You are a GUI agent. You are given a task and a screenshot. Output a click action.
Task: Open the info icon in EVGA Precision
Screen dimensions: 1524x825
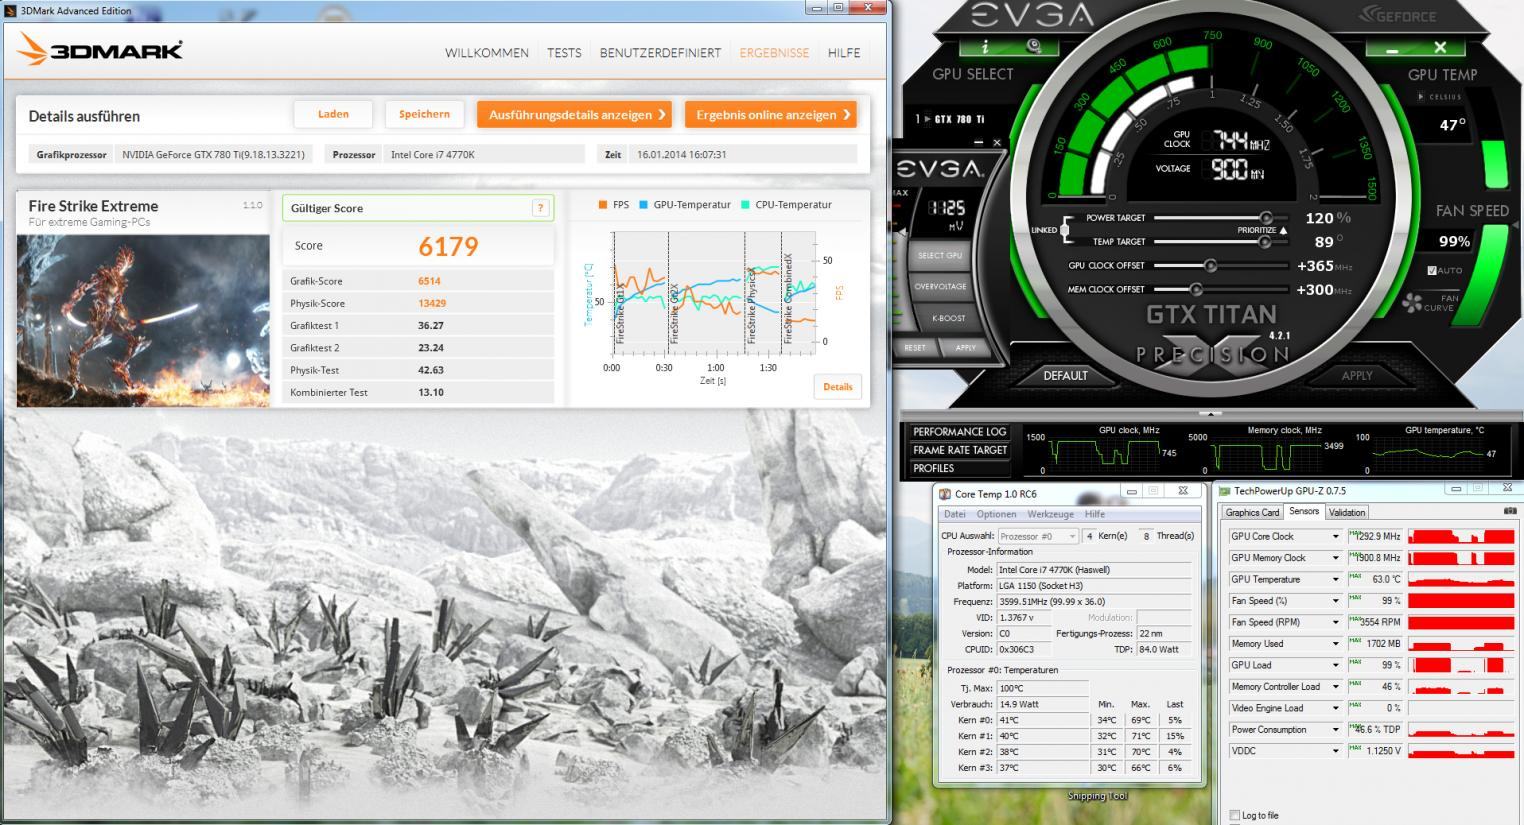coord(985,46)
